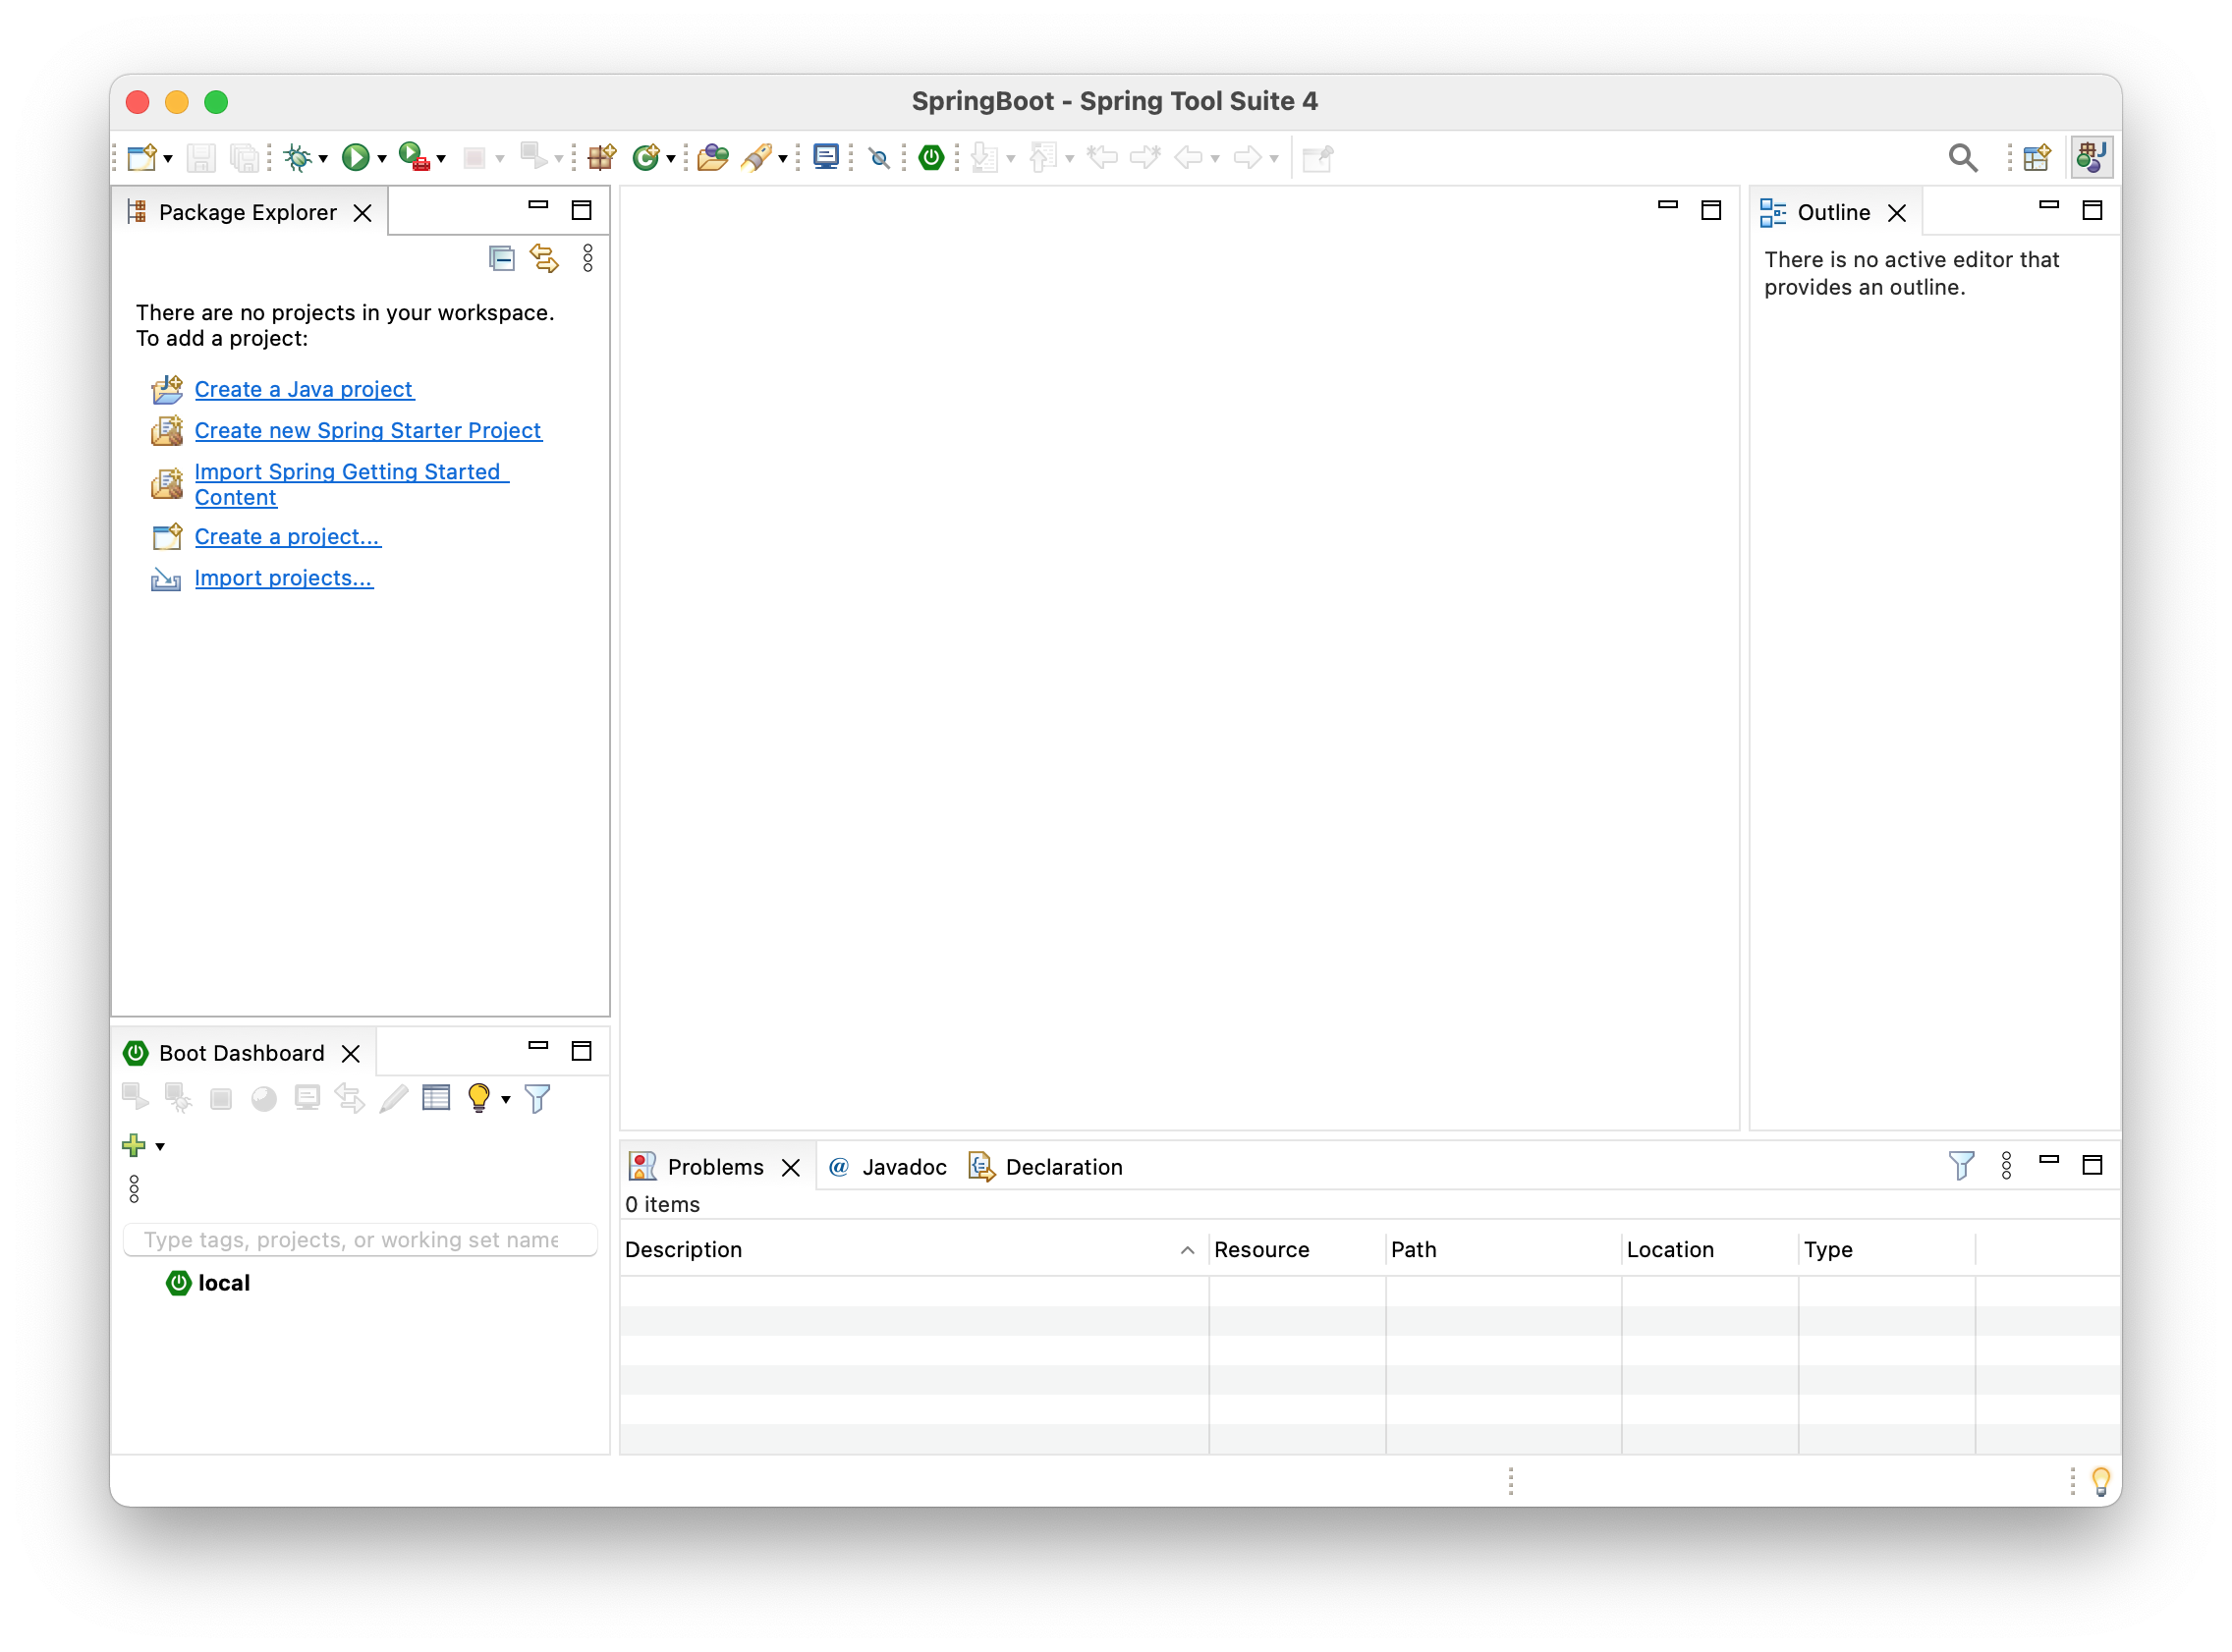Open the light bulb dropdown in Boot Dashboard
Viewport: 2232px width, 1652px height.
tap(506, 1099)
